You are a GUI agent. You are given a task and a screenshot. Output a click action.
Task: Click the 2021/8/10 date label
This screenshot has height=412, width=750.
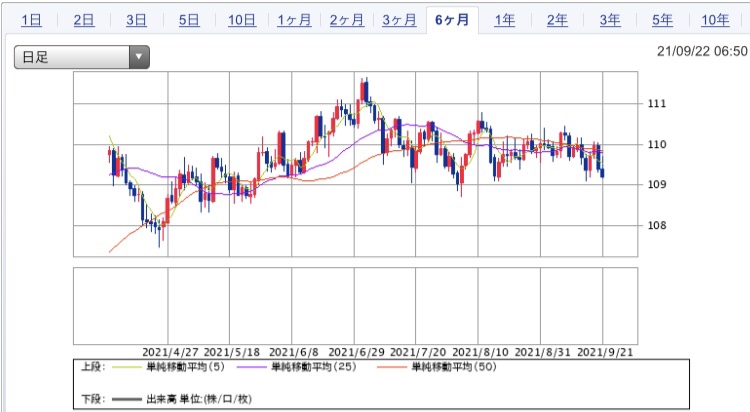480,352
